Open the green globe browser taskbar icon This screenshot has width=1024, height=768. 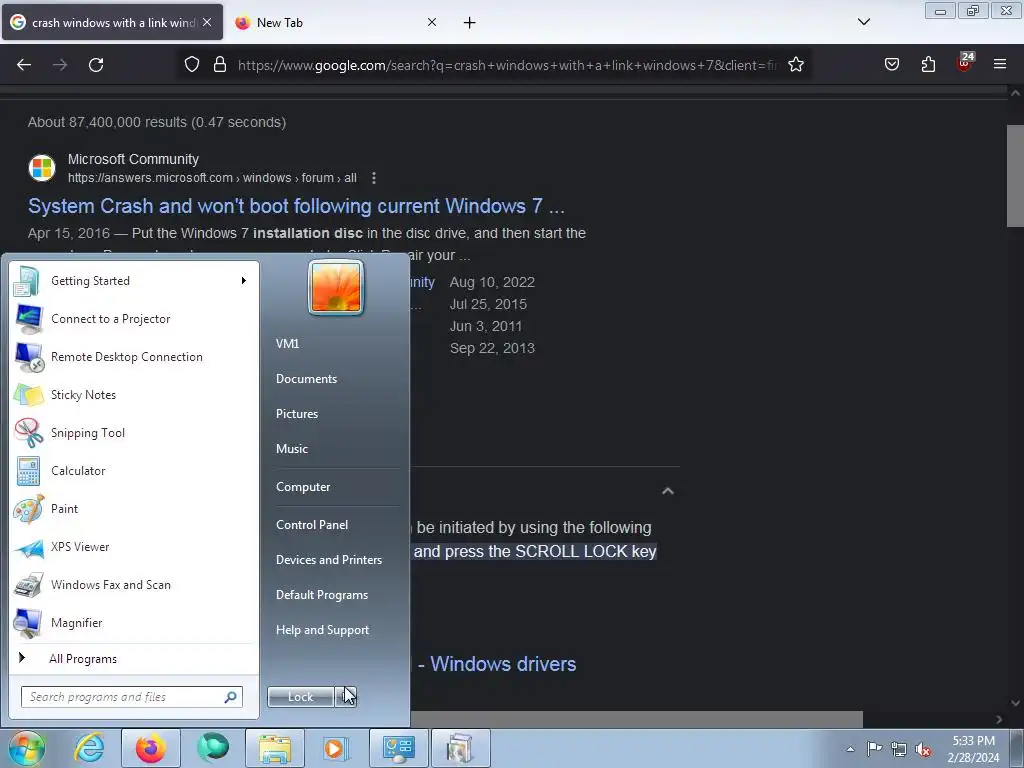[213, 748]
